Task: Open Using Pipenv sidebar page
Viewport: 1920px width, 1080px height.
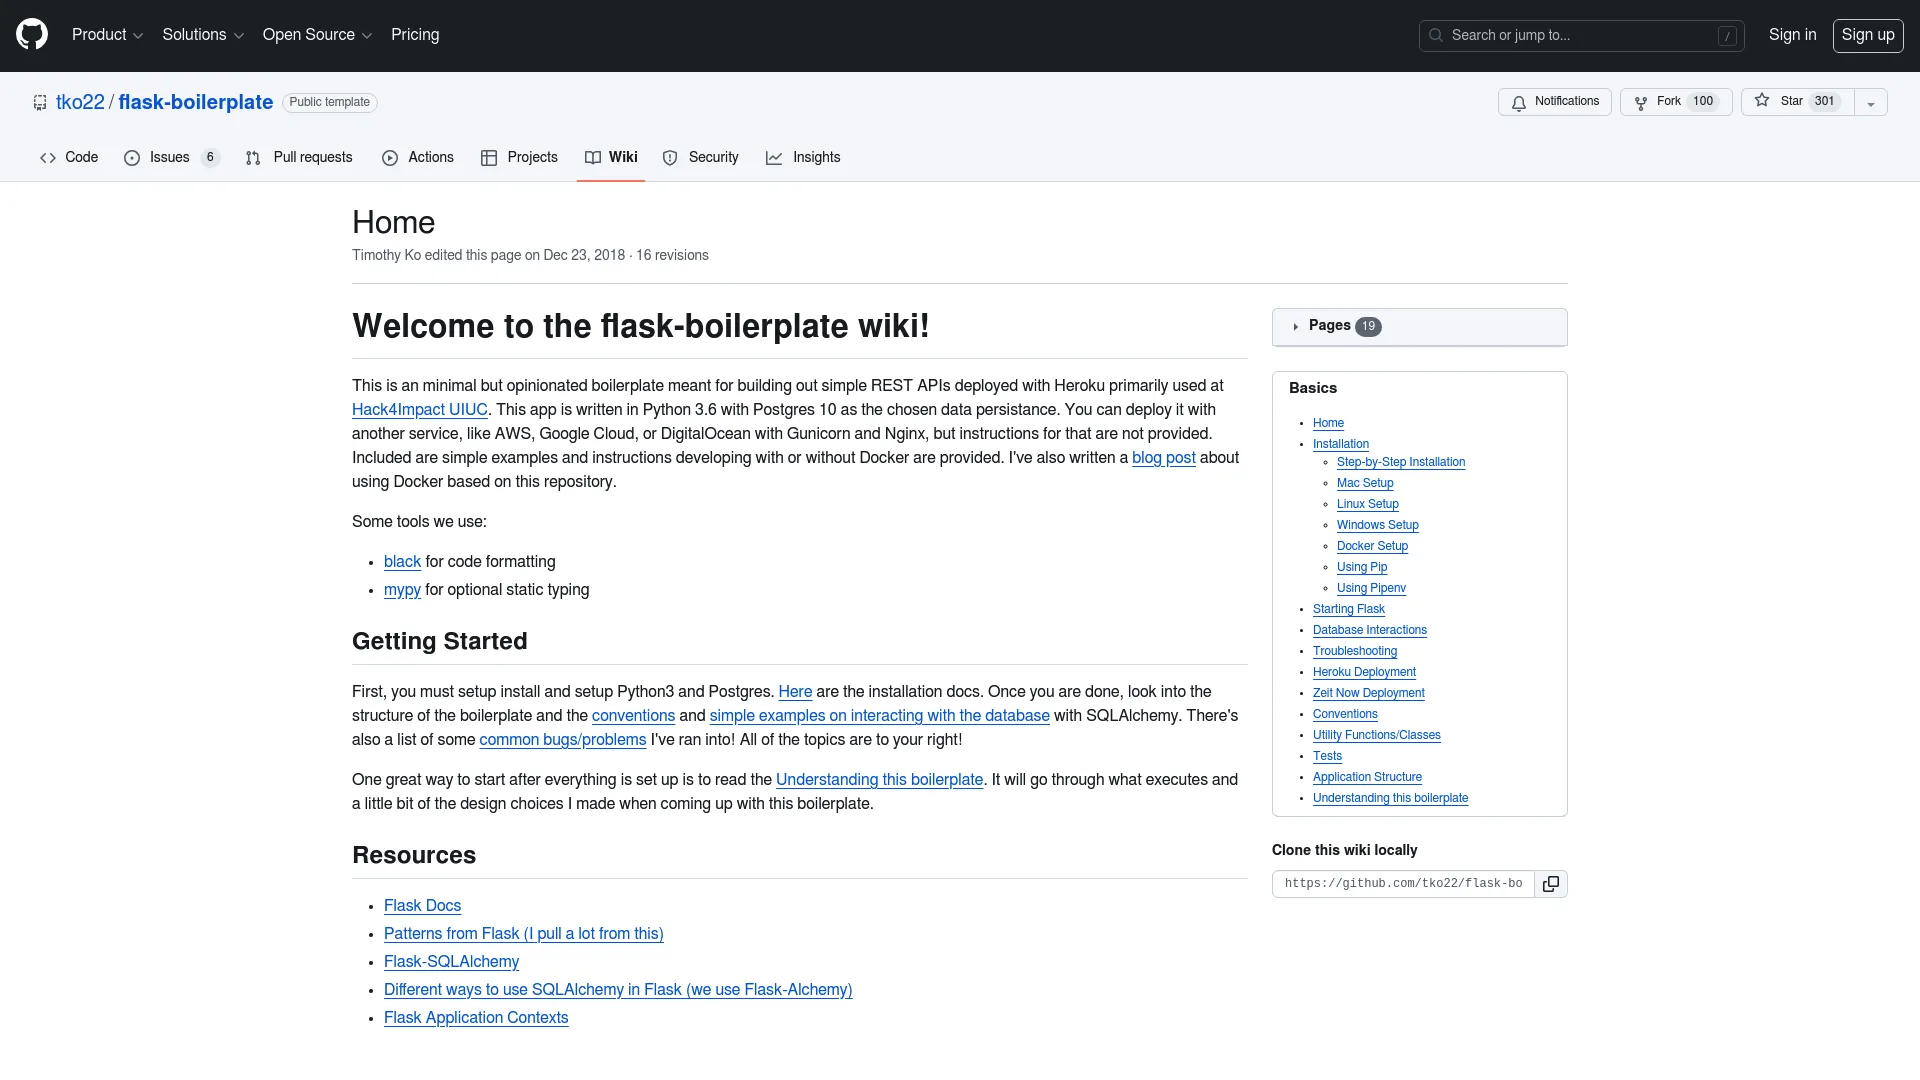Action: point(1371,588)
